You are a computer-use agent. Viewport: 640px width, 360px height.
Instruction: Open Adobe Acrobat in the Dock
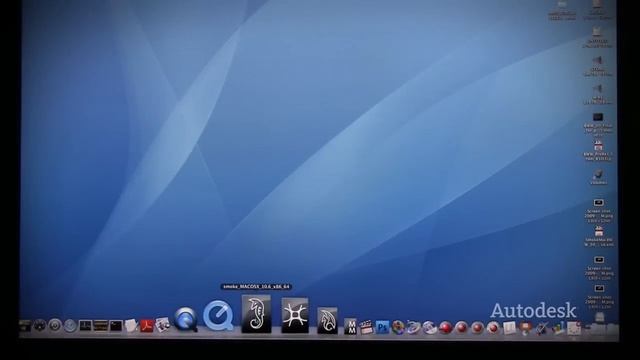147,326
